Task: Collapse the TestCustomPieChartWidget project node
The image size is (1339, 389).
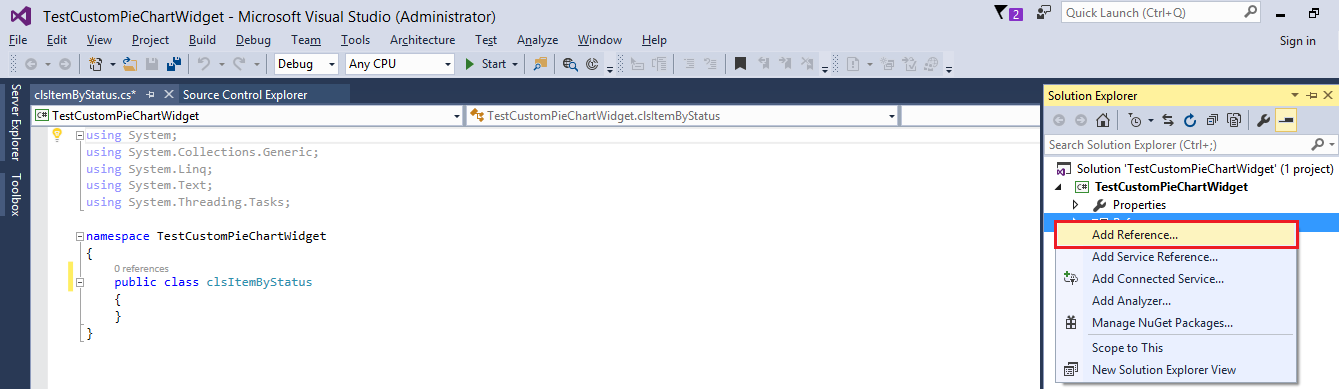Action: coord(1059,187)
